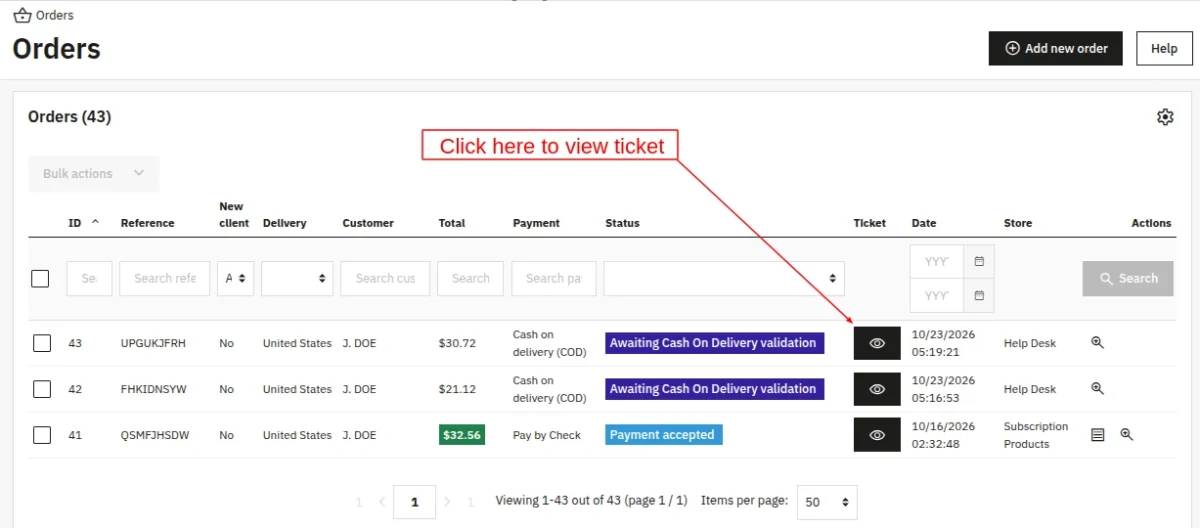This screenshot has height=528, width=1200.
Task: Open the orders table settings gear
Action: point(1165,117)
